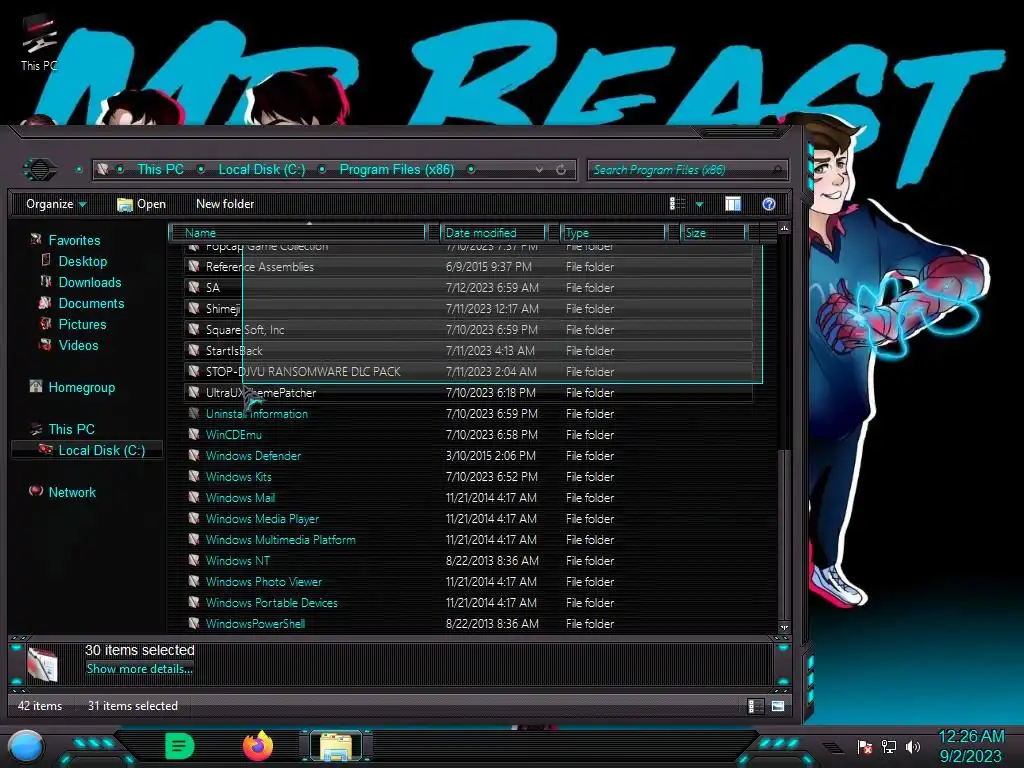
Task: Sort by the Name column header
Action: click(x=297, y=232)
